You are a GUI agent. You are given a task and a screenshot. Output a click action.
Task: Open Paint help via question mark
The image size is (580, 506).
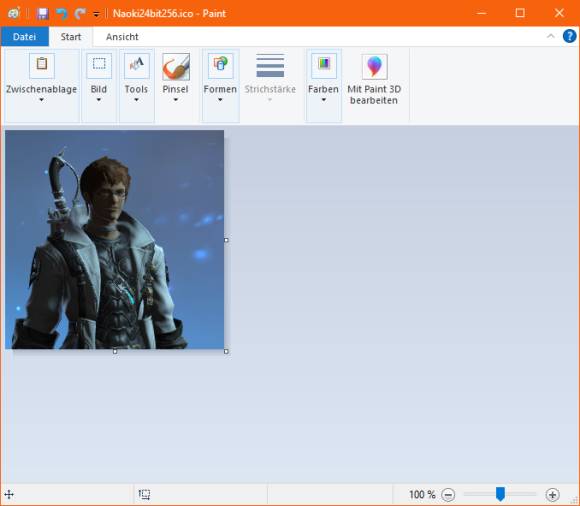(570, 36)
